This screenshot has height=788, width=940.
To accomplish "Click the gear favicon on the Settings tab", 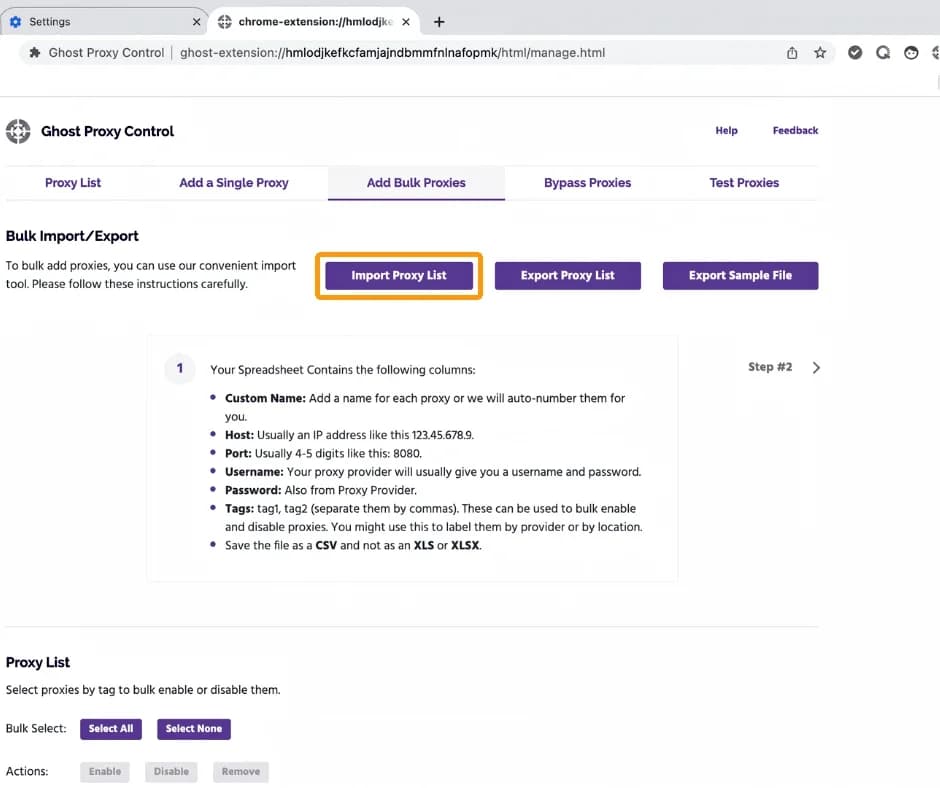I will (15, 20).
